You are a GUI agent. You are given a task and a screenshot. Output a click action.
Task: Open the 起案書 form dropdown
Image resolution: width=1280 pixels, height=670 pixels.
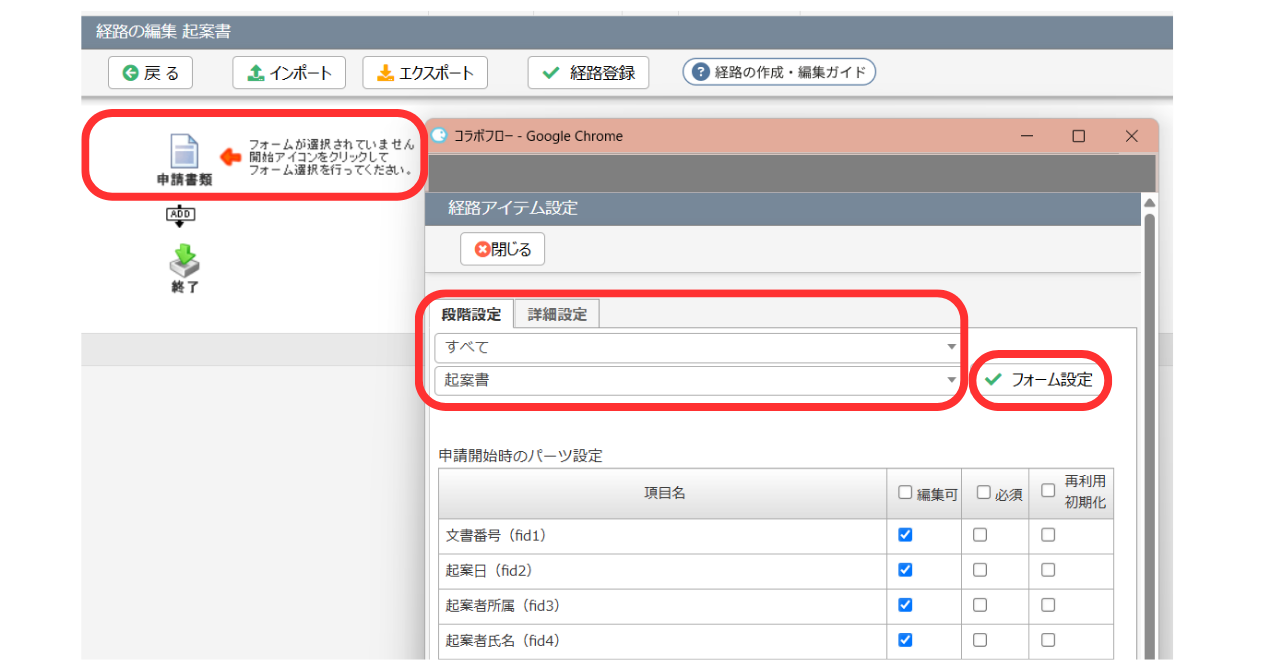coord(698,380)
